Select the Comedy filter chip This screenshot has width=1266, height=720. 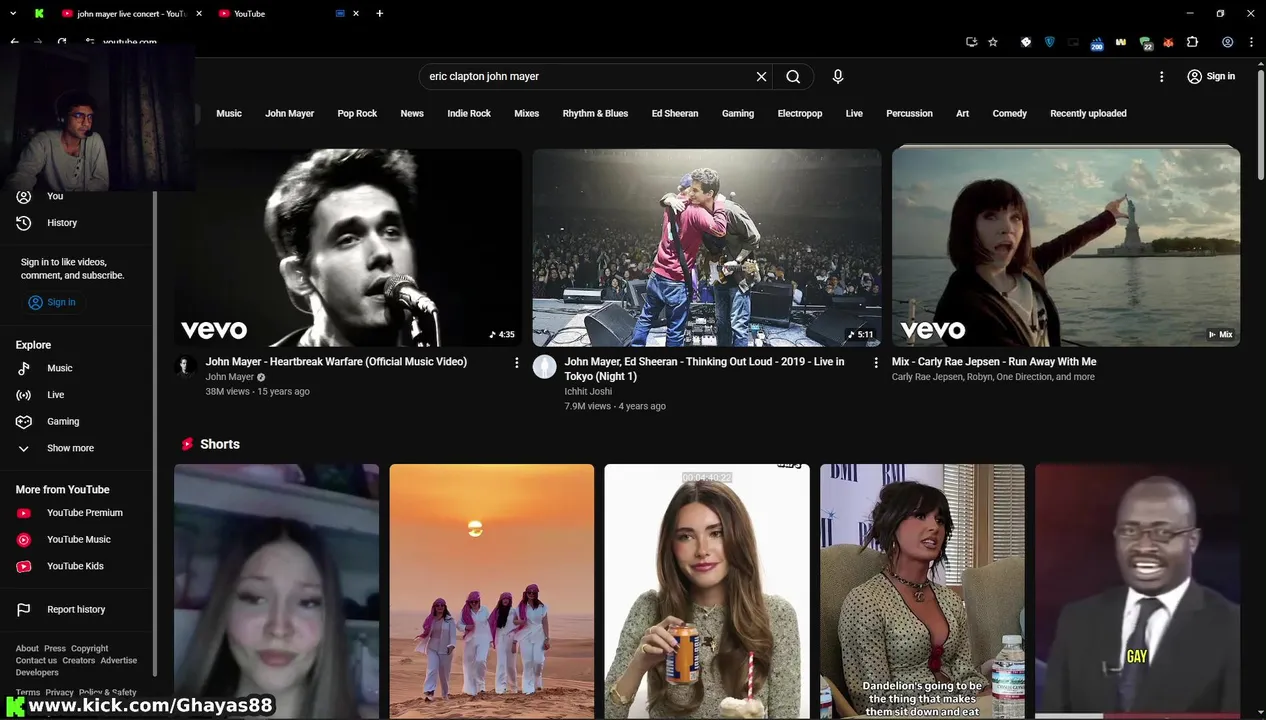1010,114
